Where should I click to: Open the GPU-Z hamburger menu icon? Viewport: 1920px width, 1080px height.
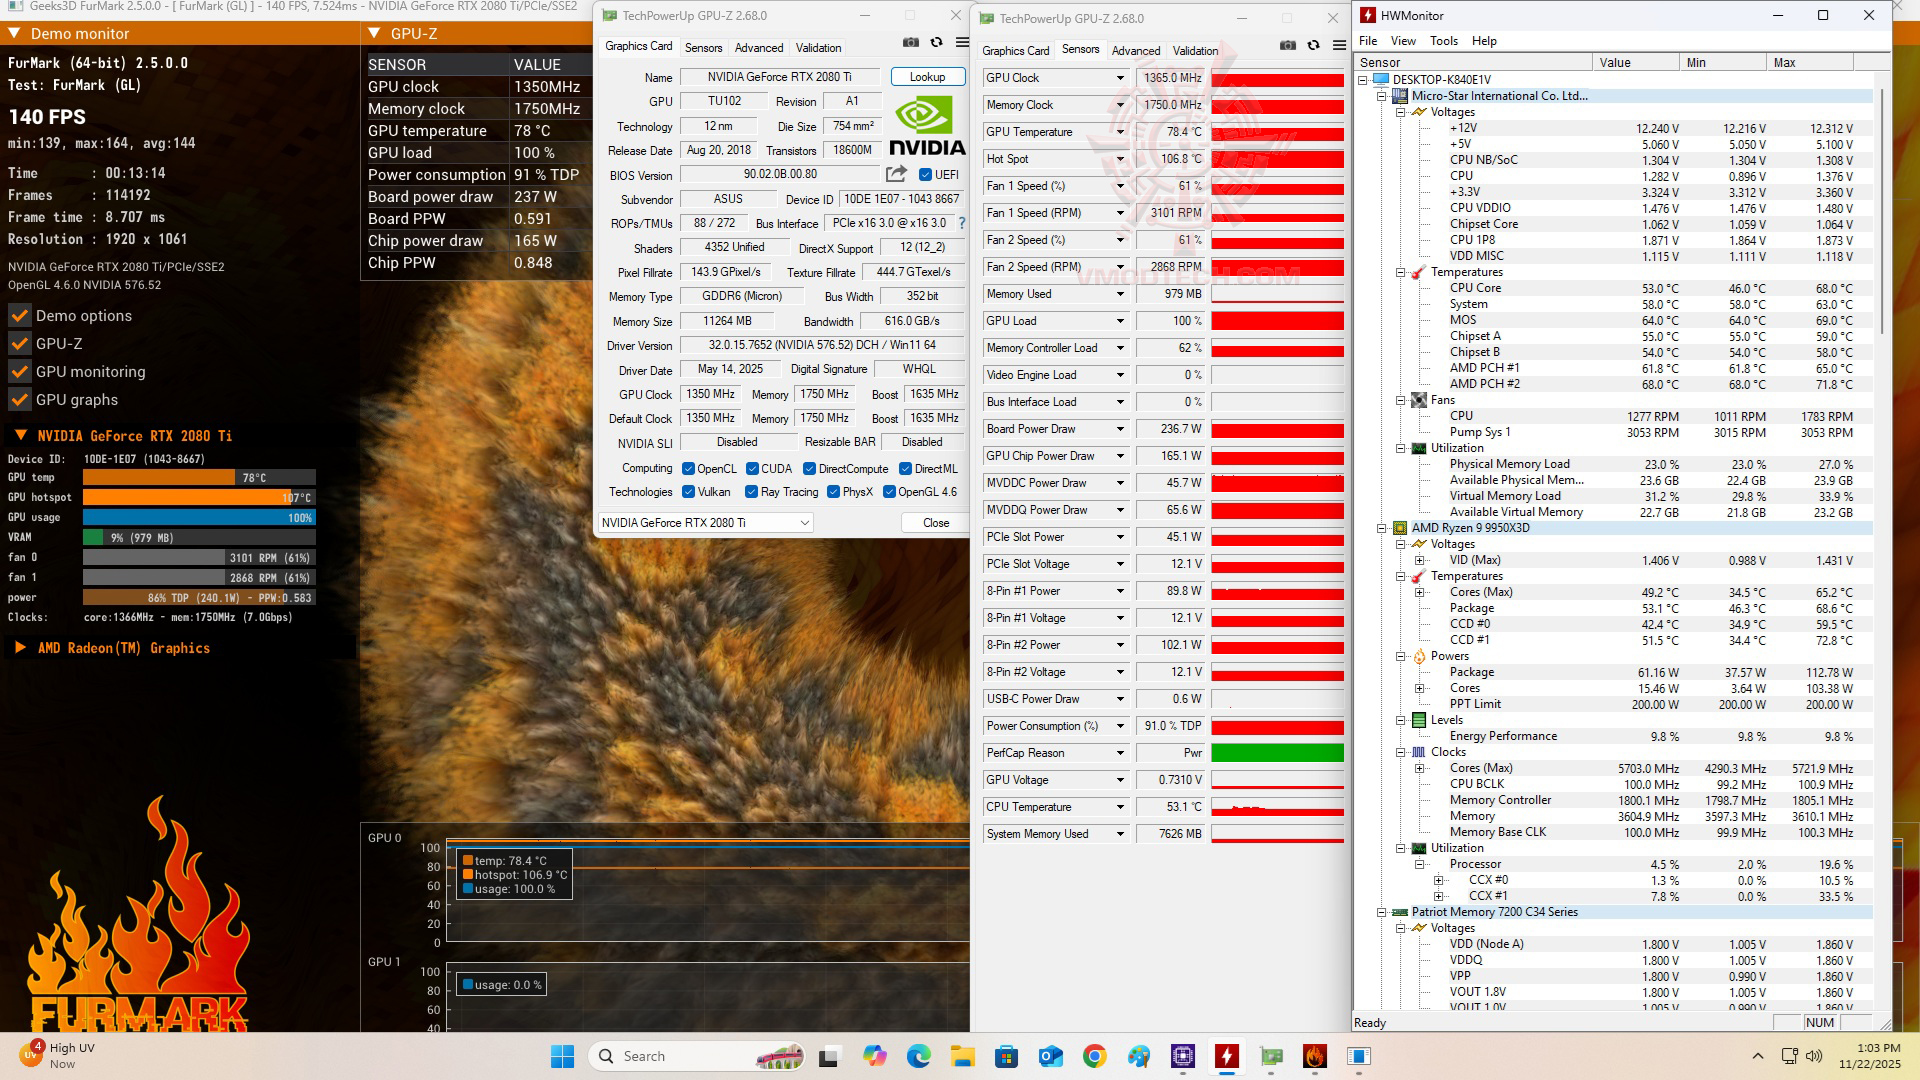coord(962,42)
